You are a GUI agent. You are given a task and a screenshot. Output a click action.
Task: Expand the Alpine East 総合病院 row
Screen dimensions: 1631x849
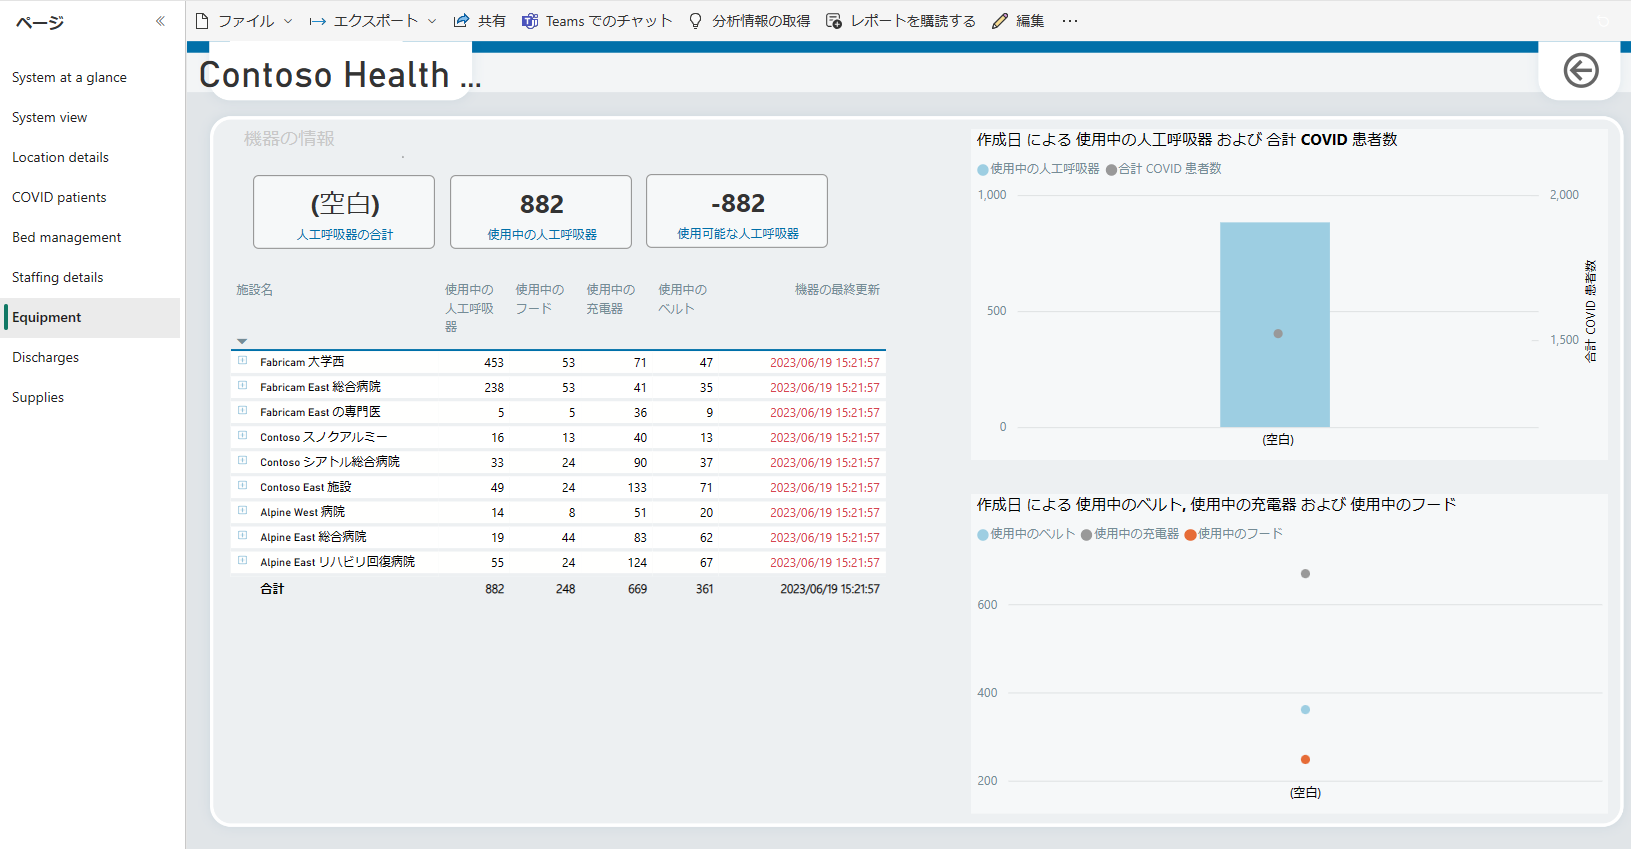(242, 536)
